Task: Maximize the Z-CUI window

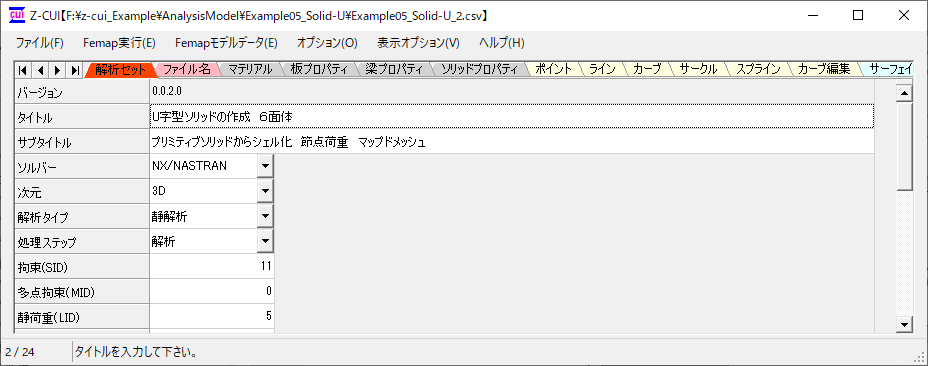Action: point(858,15)
